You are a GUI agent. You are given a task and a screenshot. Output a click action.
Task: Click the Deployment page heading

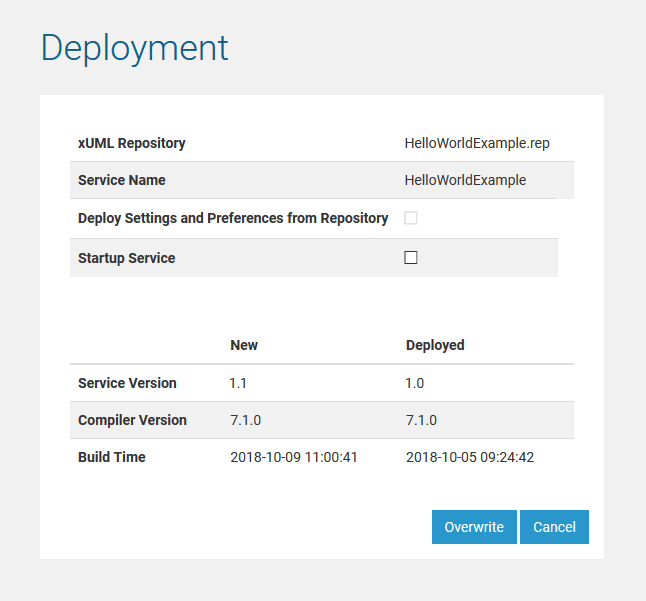(134, 48)
